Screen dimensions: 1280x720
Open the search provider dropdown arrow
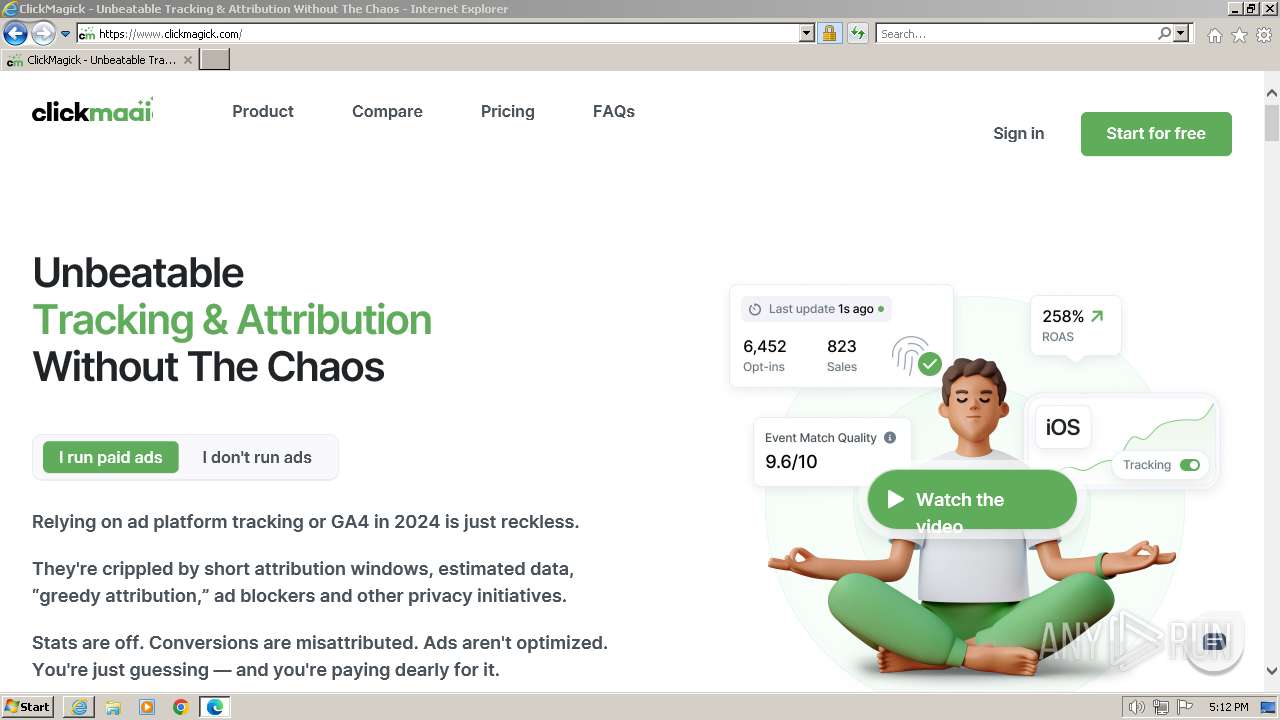[1182, 33]
